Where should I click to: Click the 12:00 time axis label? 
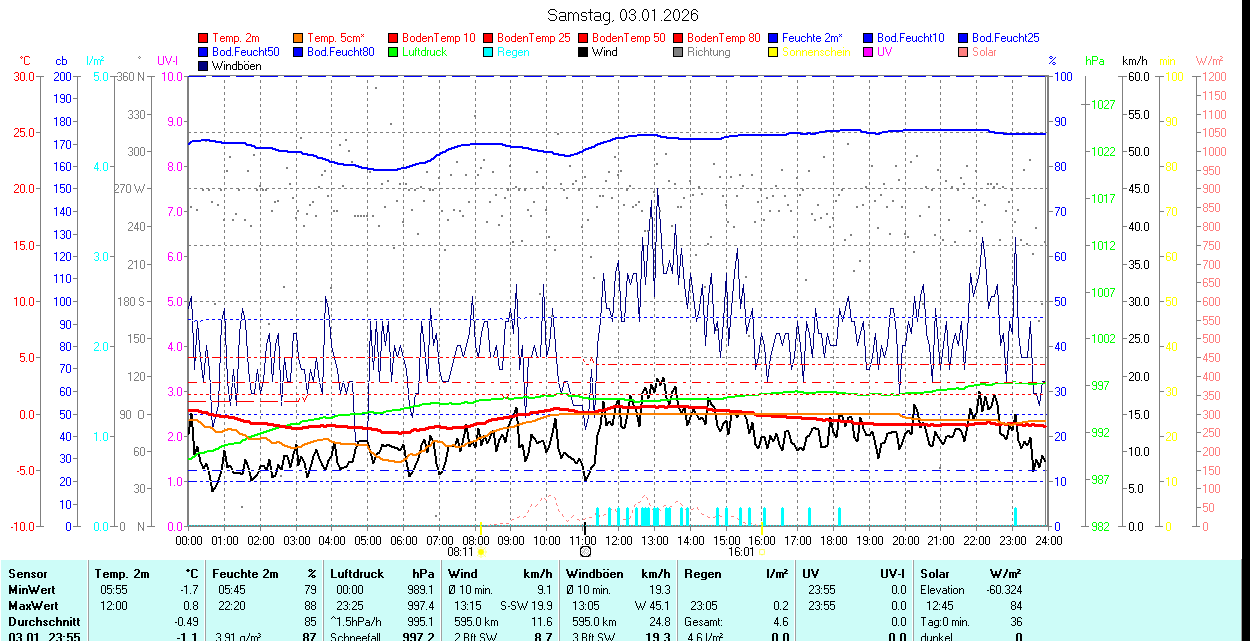click(619, 540)
